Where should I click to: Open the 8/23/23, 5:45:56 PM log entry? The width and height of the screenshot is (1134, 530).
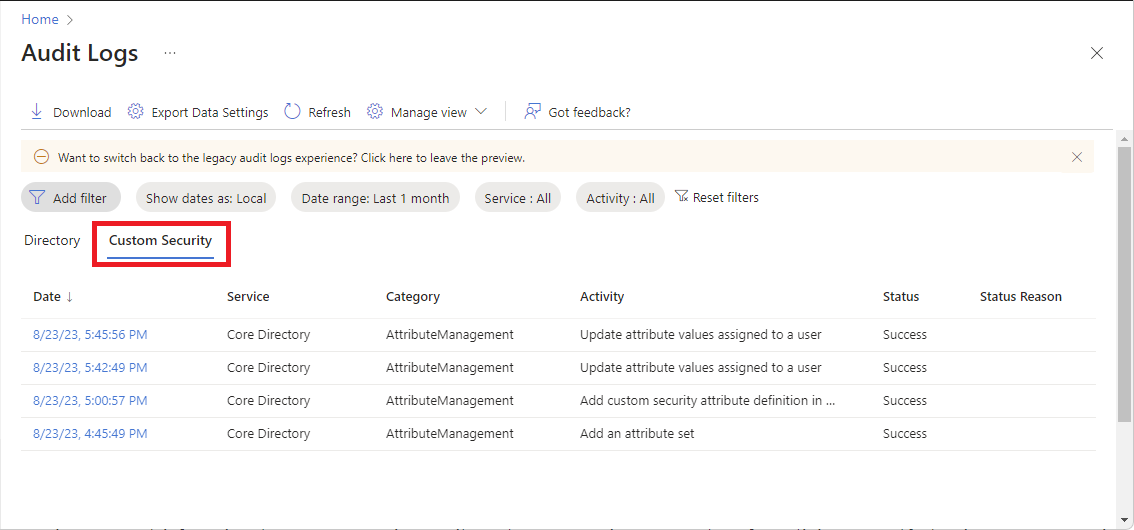coord(90,335)
